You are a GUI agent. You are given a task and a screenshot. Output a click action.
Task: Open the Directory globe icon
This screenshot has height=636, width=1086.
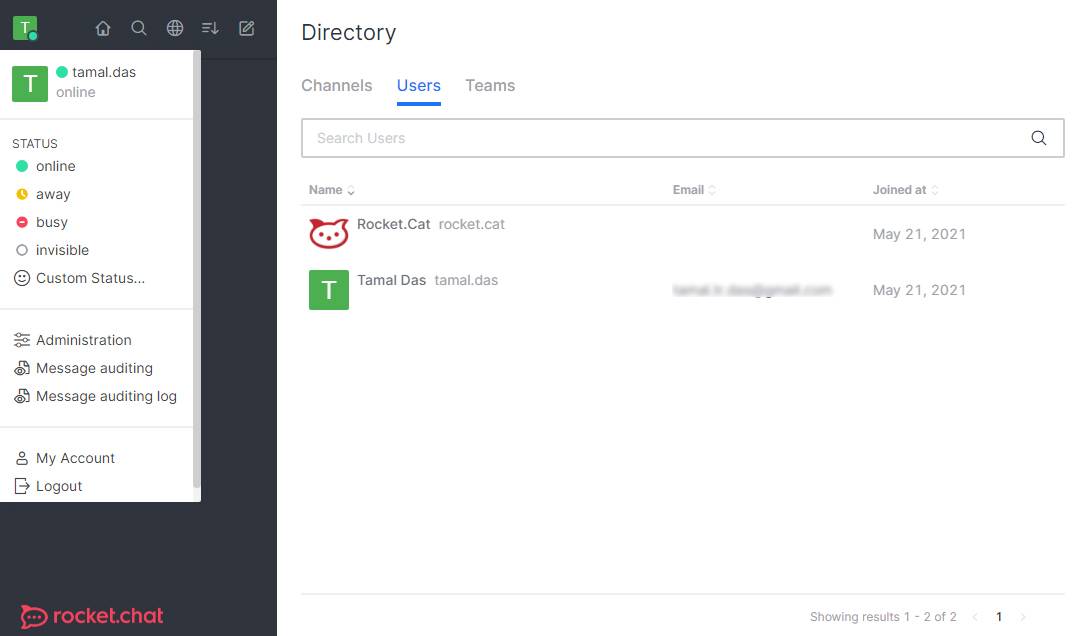175,28
